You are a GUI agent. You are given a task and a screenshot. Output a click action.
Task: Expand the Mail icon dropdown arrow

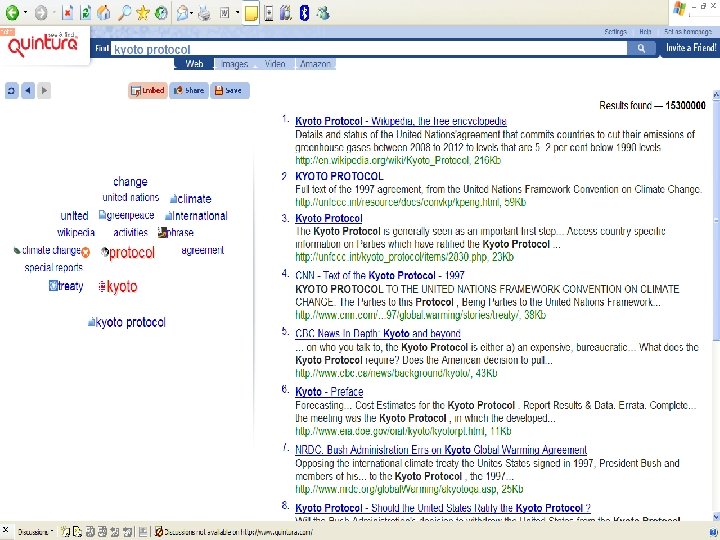(x=191, y=13)
